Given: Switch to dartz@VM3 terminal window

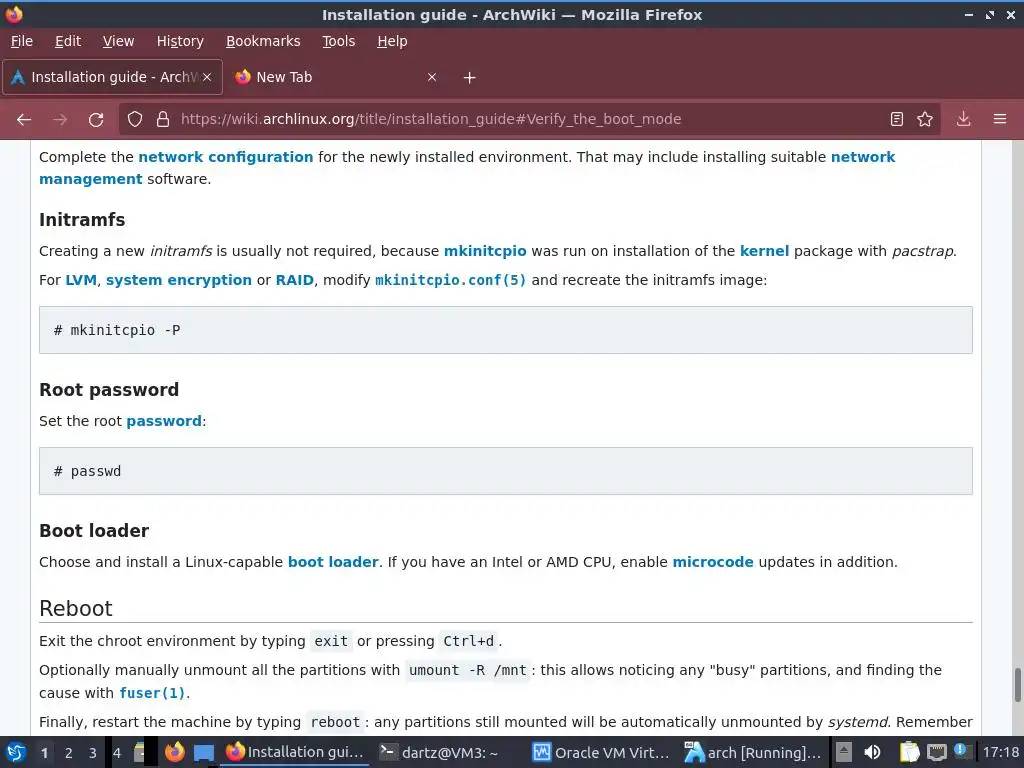Looking at the screenshot, I should [x=440, y=752].
